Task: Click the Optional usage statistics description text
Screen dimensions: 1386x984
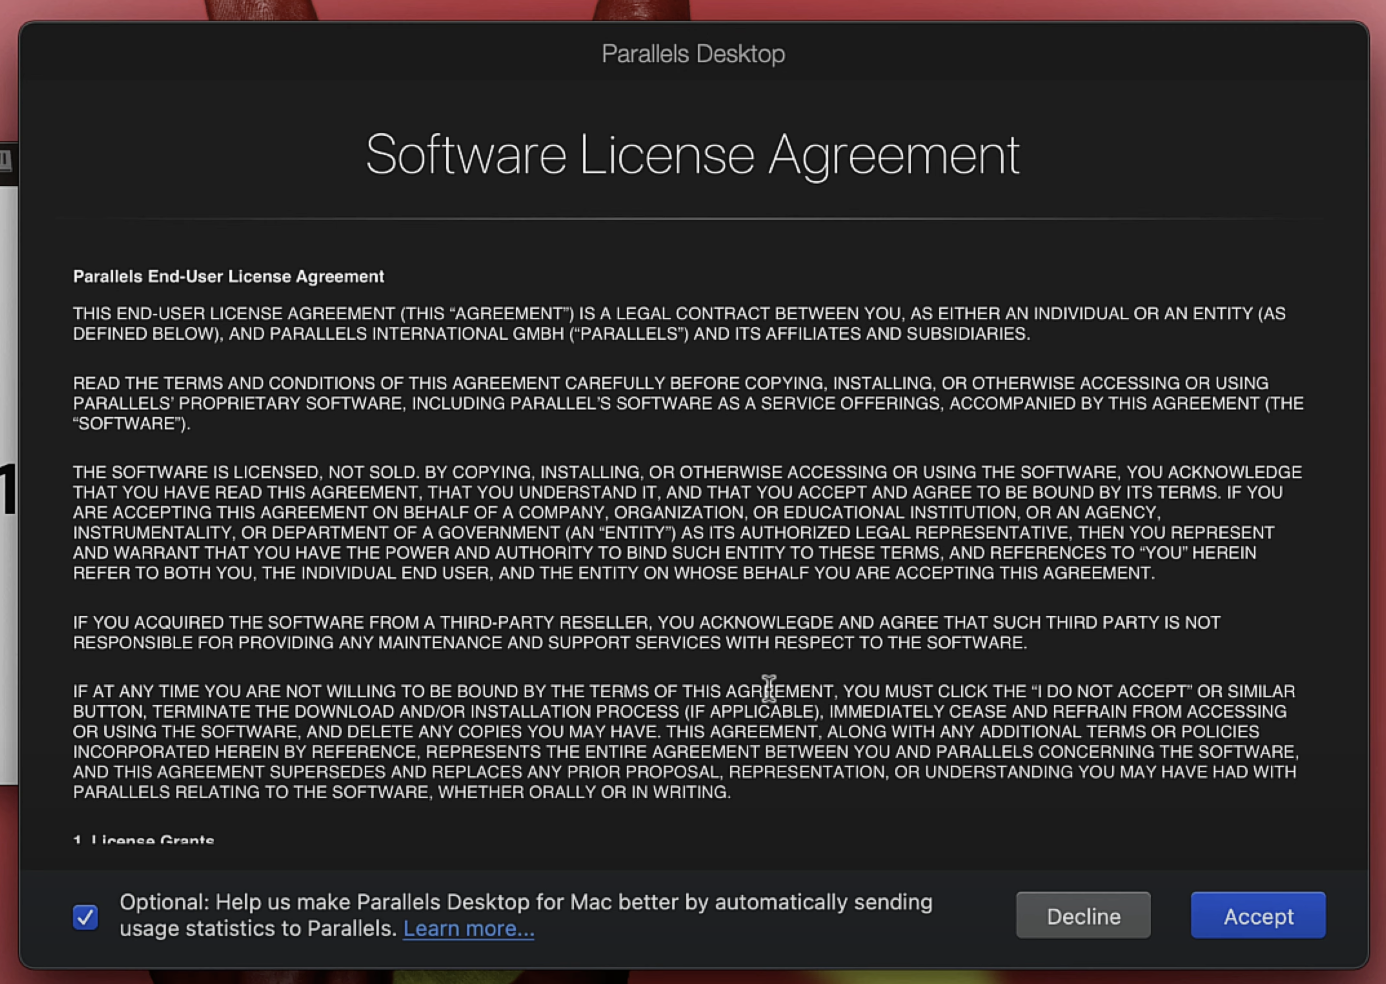Action: point(526,915)
